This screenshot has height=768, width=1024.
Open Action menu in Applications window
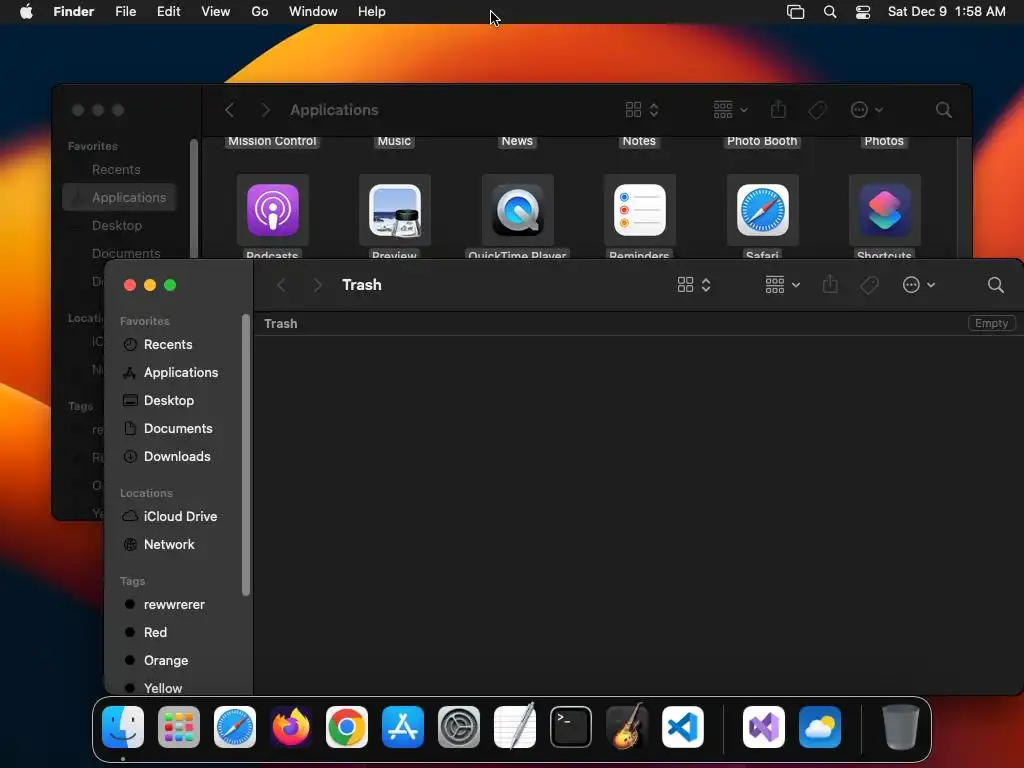point(867,110)
